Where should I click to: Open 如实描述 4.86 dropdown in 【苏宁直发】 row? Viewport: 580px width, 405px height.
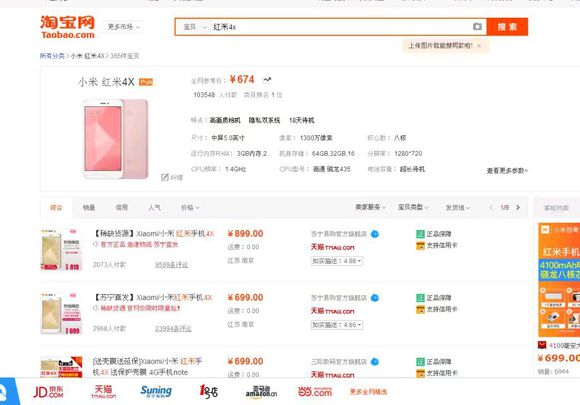tap(337, 325)
